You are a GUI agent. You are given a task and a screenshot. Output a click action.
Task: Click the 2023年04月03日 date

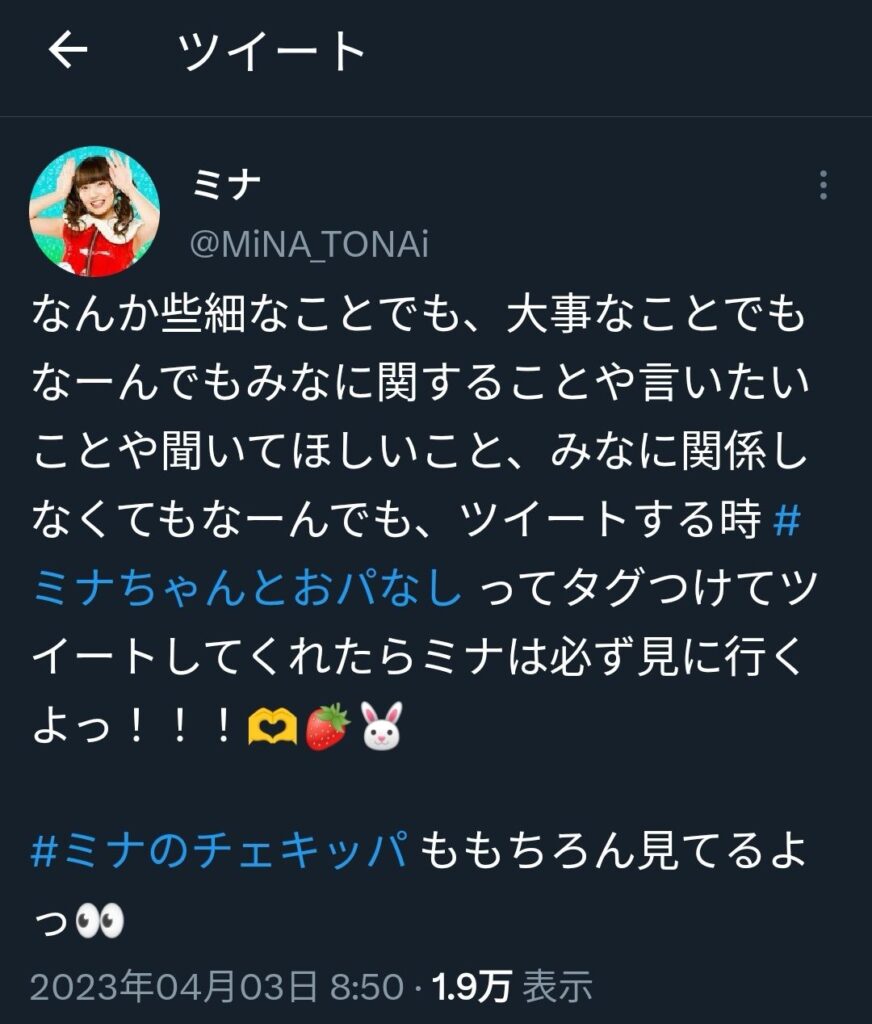174,986
